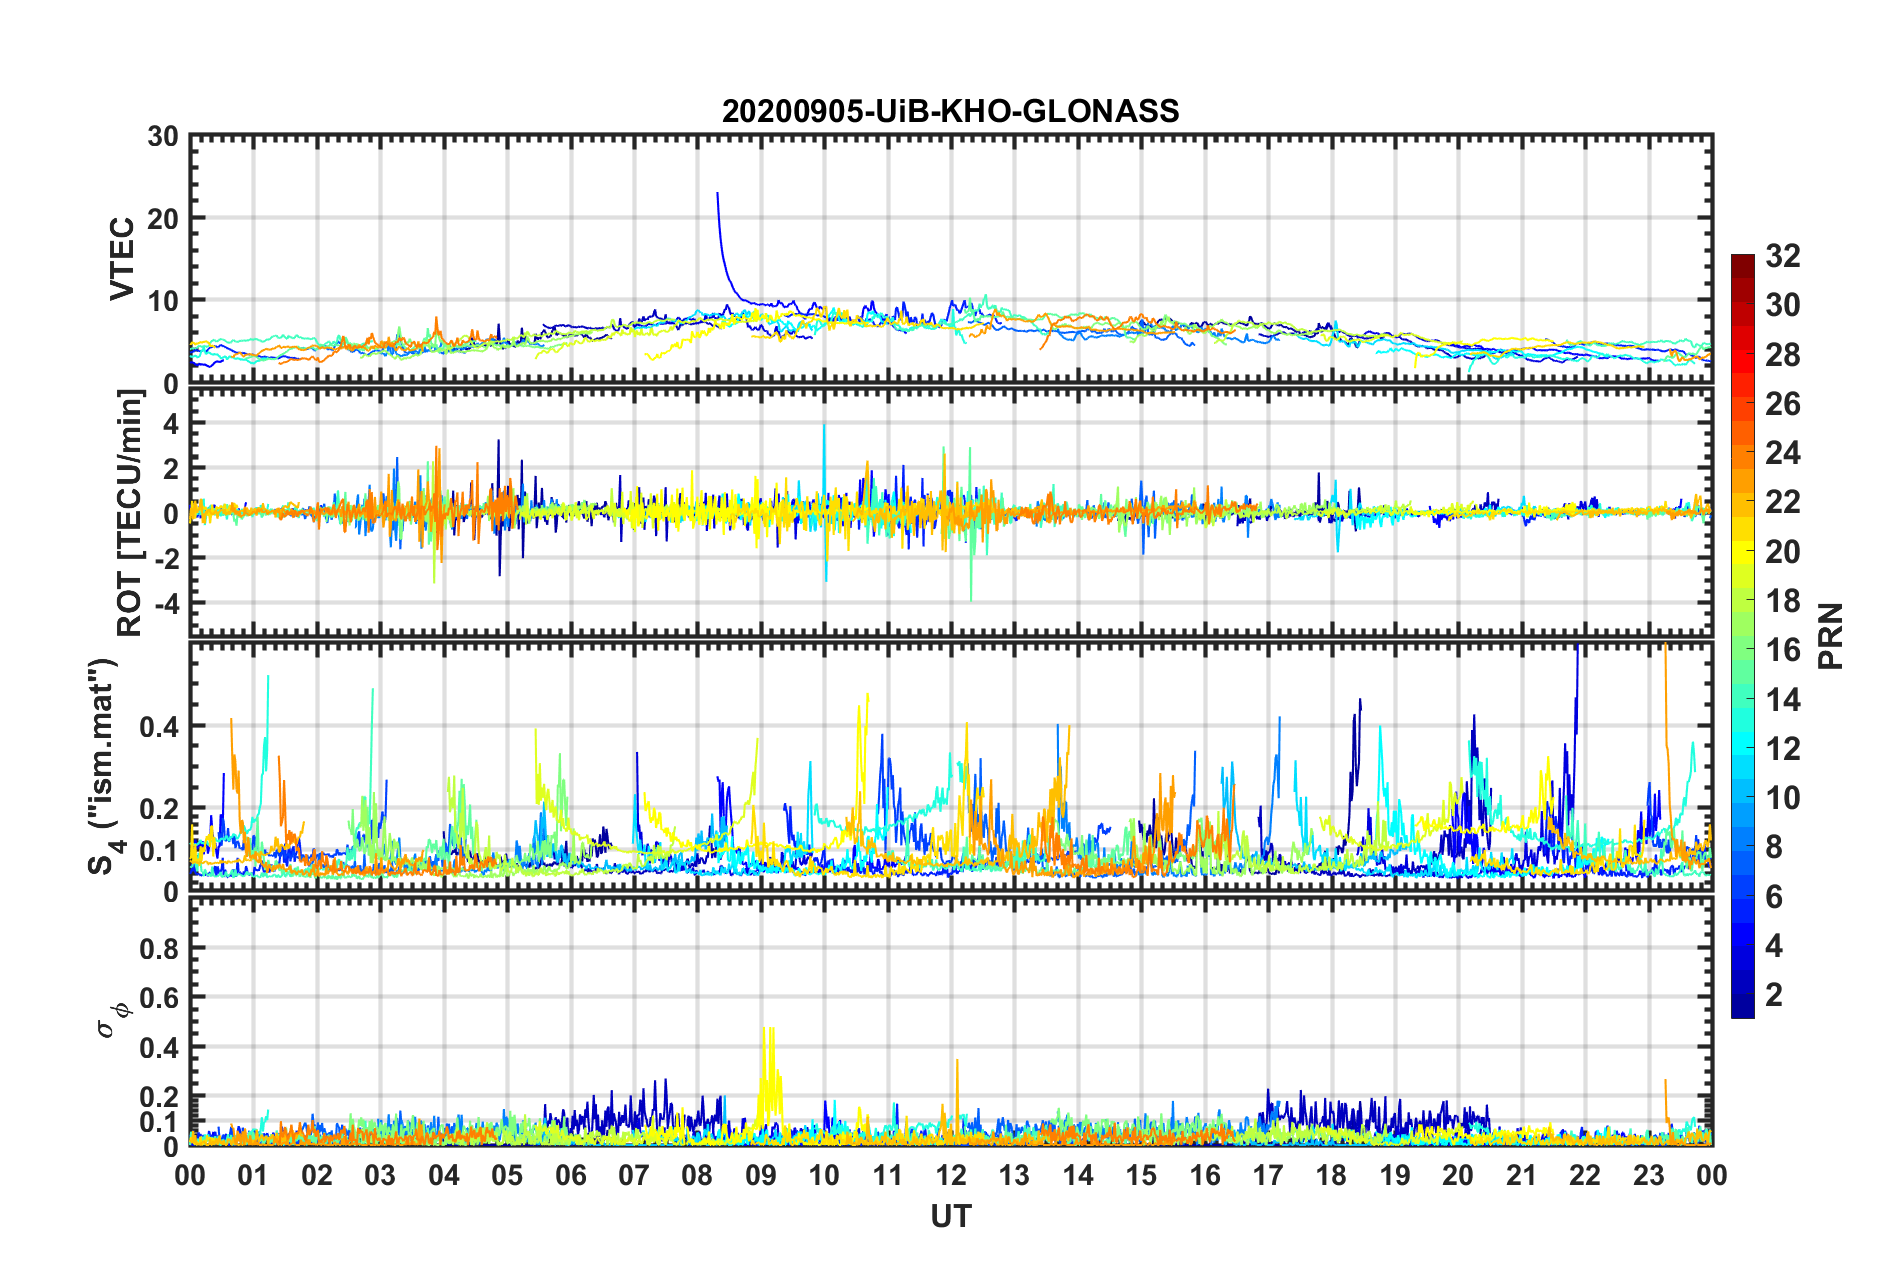Image resolution: width=1902 pixels, height=1272 pixels.
Task: Click colorbar tick label 12
Action: tap(1782, 749)
